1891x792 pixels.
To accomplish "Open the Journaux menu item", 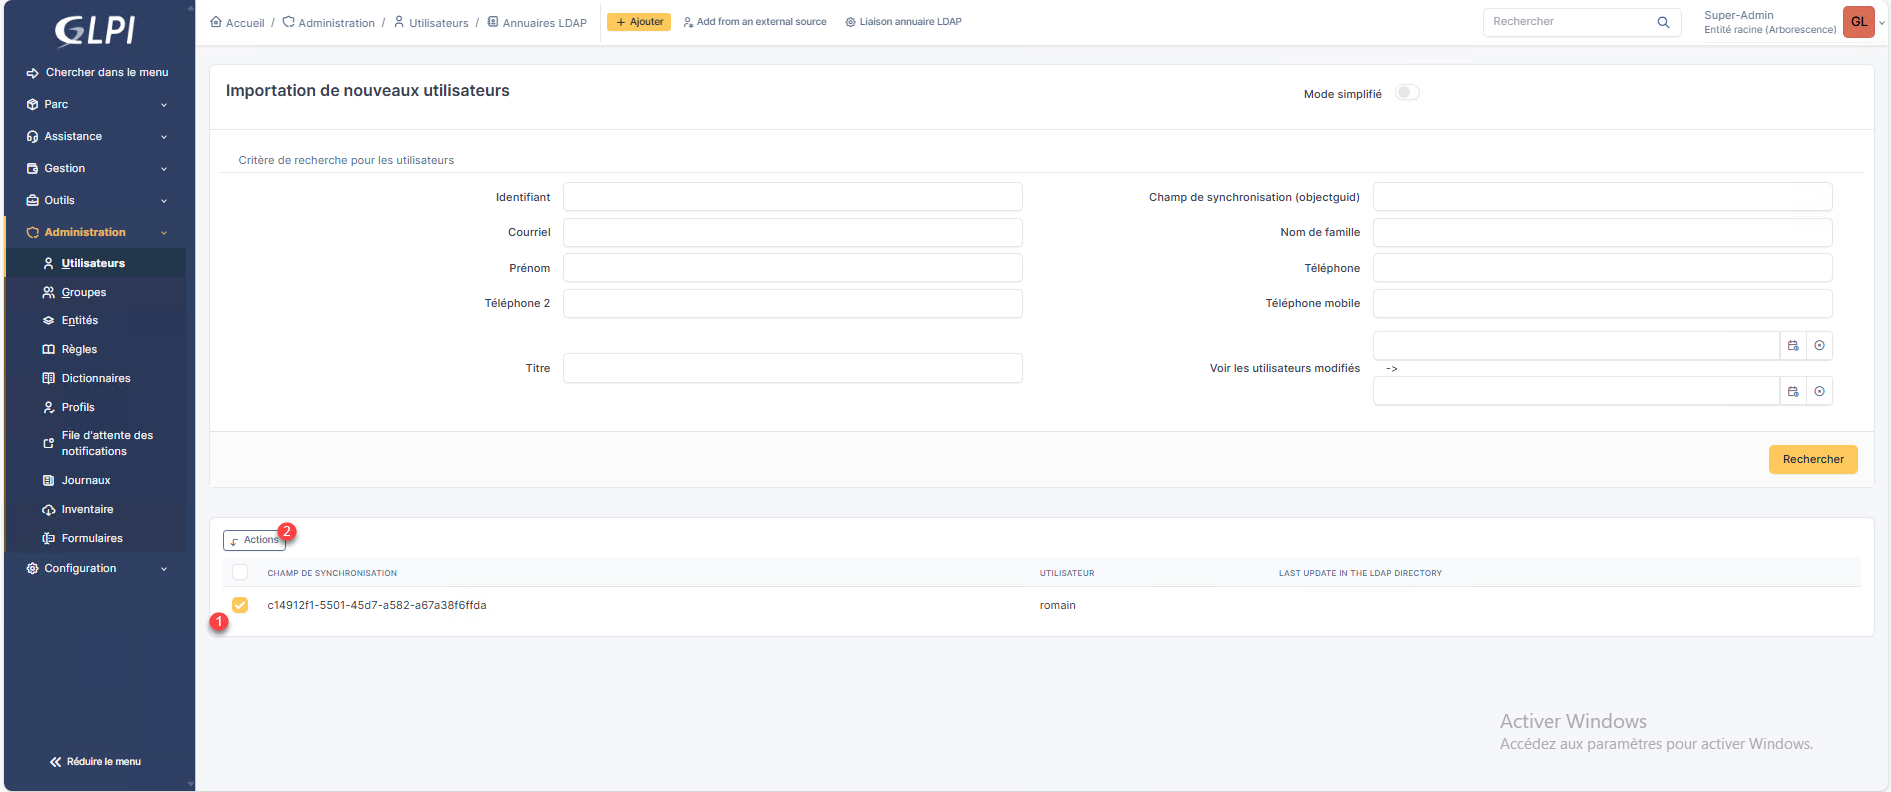I will 86,480.
